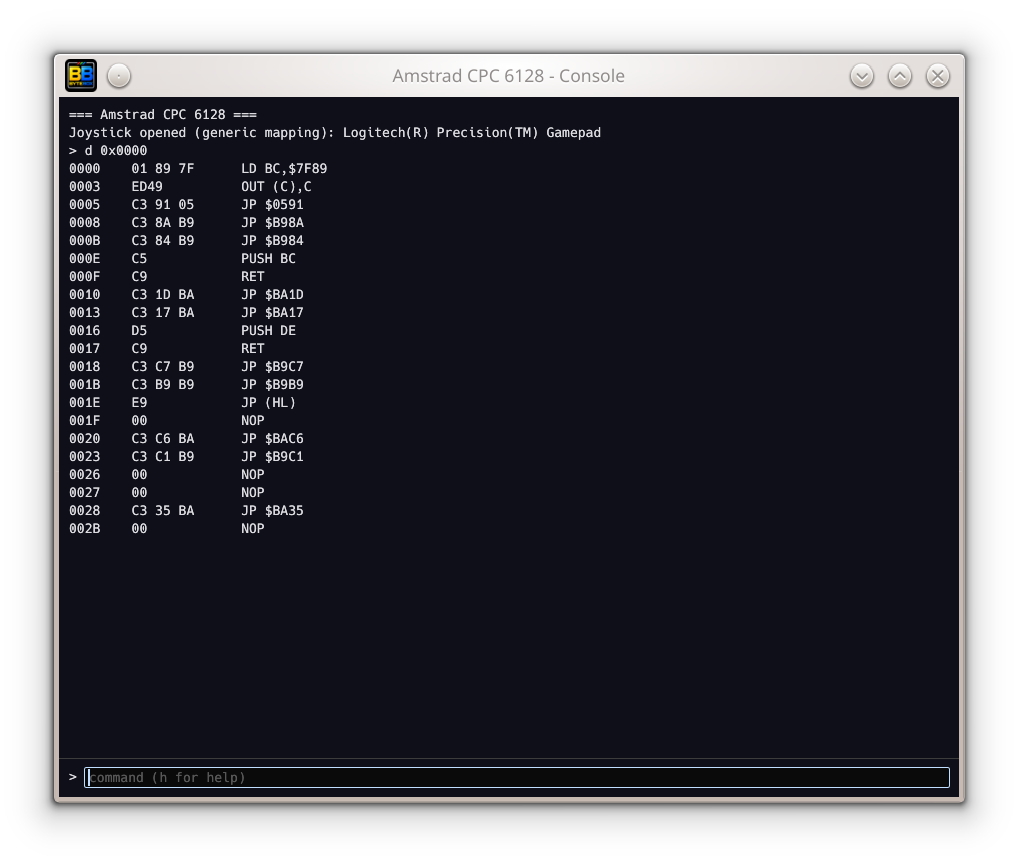Image resolution: width=1018 pixels, height=856 pixels.
Task: Click instruction 'JP $B98A'
Action: pyautogui.click(x=273, y=223)
